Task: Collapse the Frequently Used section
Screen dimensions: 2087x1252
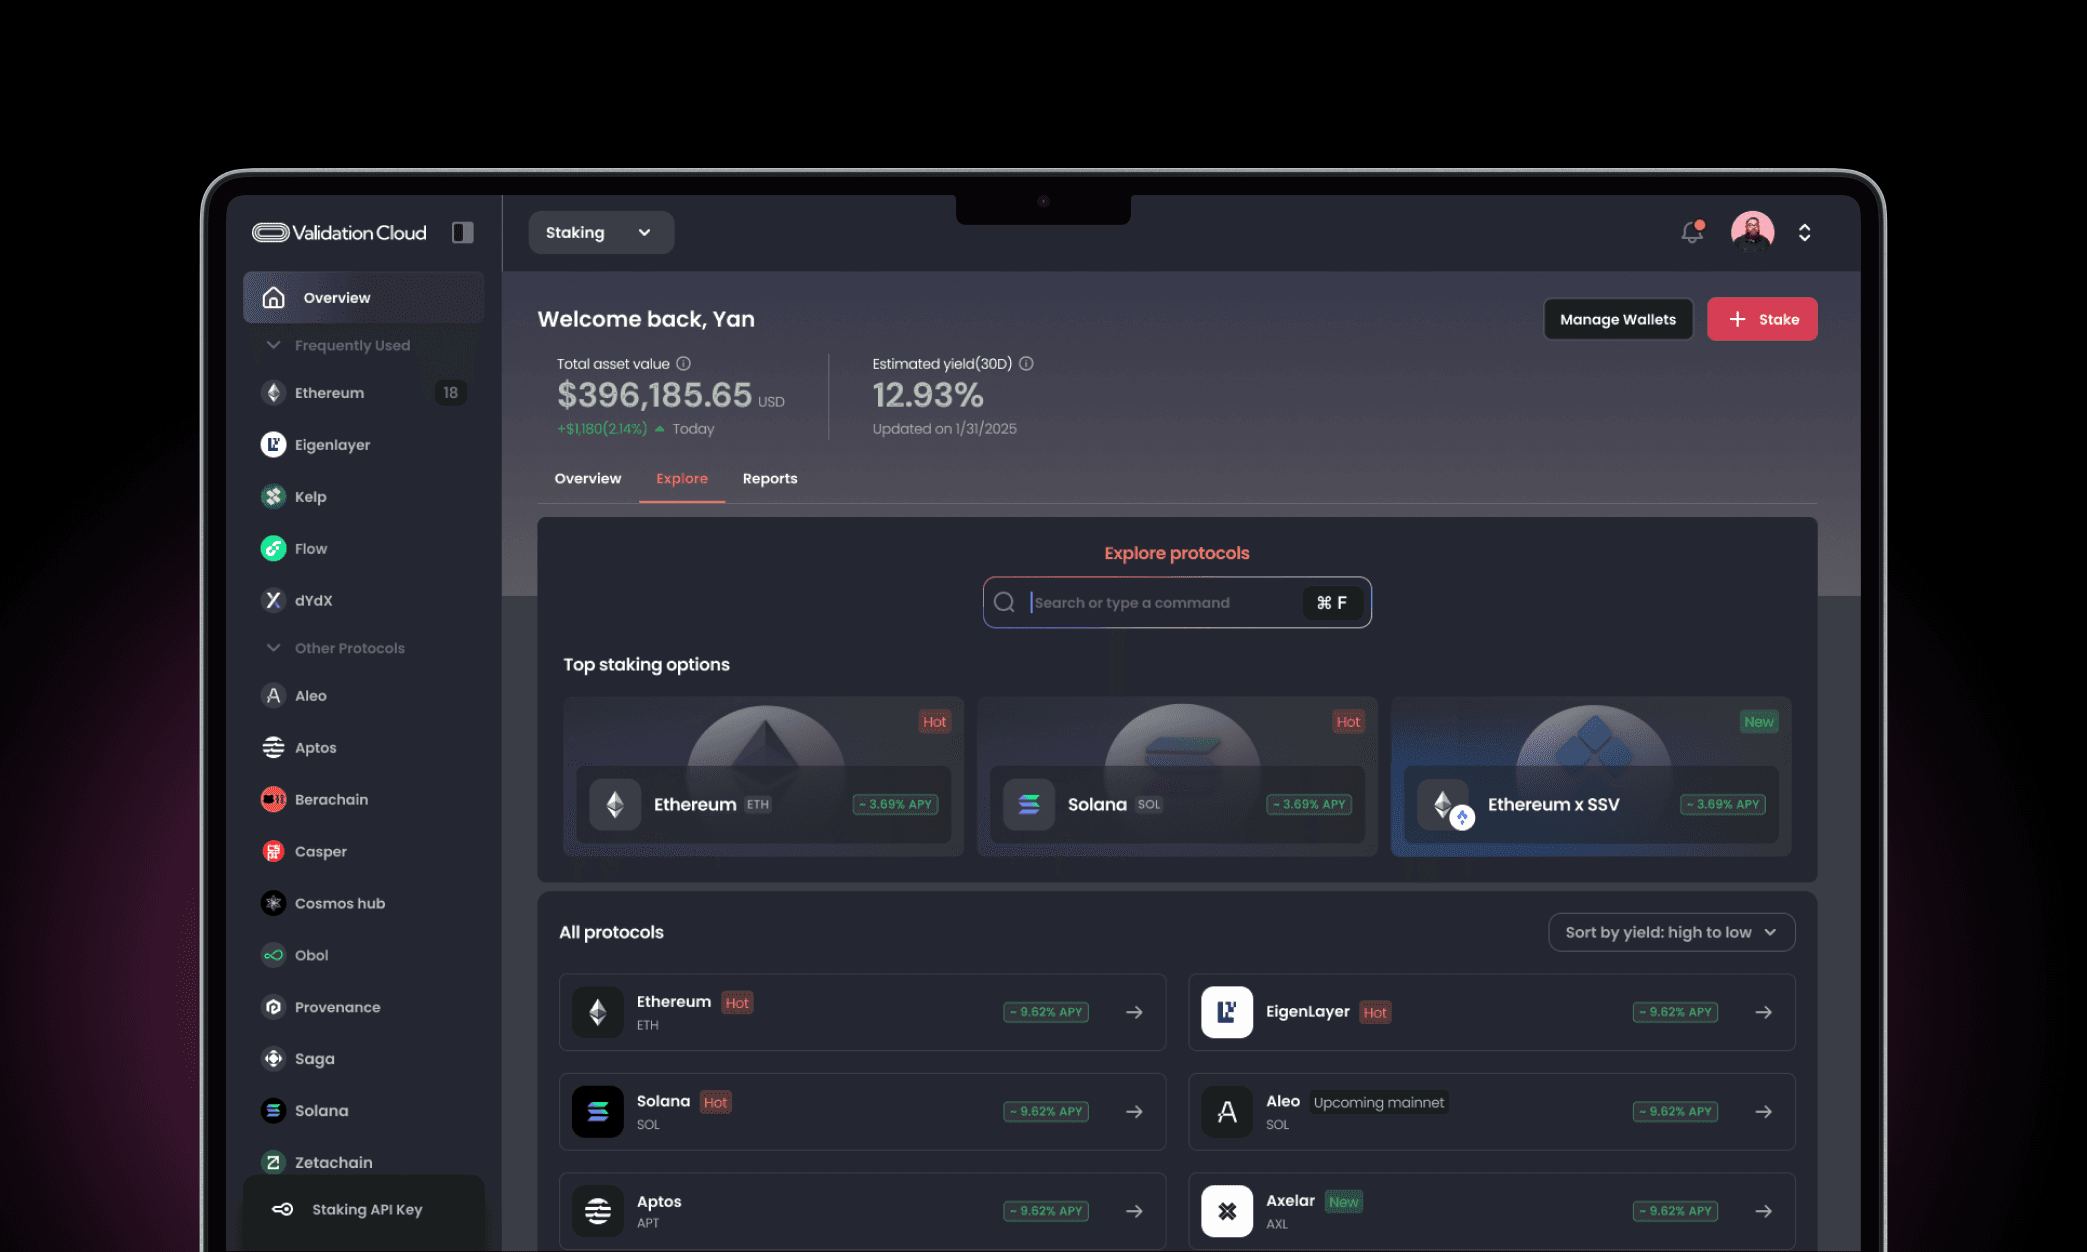Action: pyautogui.click(x=273, y=345)
